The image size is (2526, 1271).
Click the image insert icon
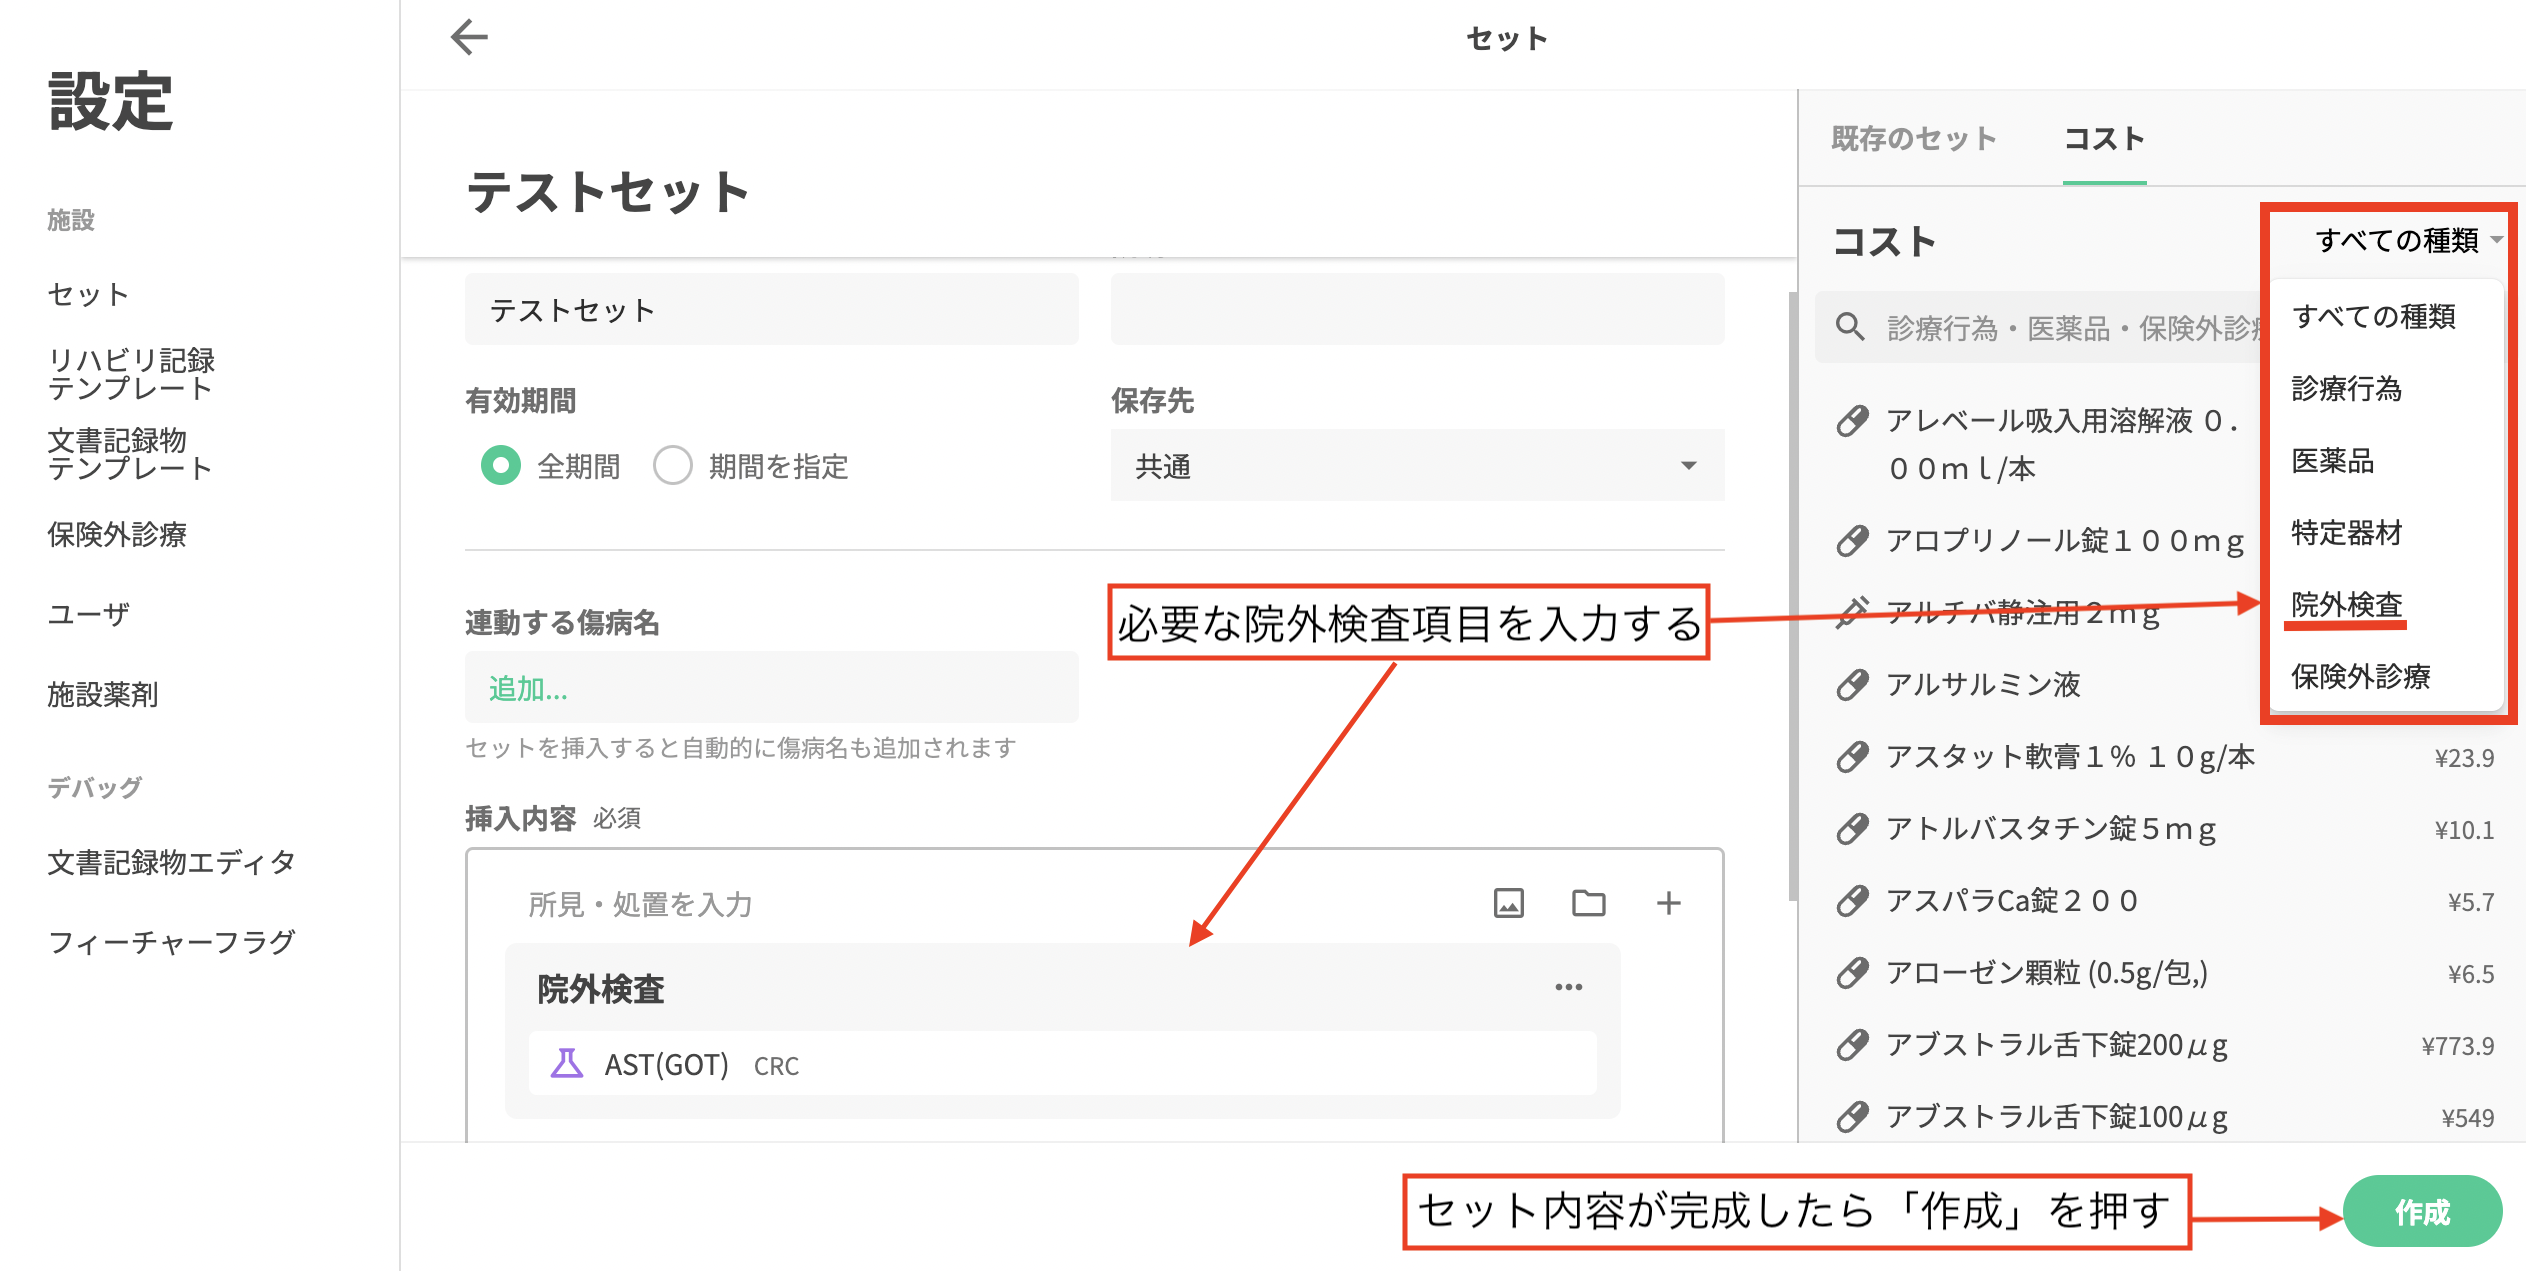click(x=1508, y=903)
